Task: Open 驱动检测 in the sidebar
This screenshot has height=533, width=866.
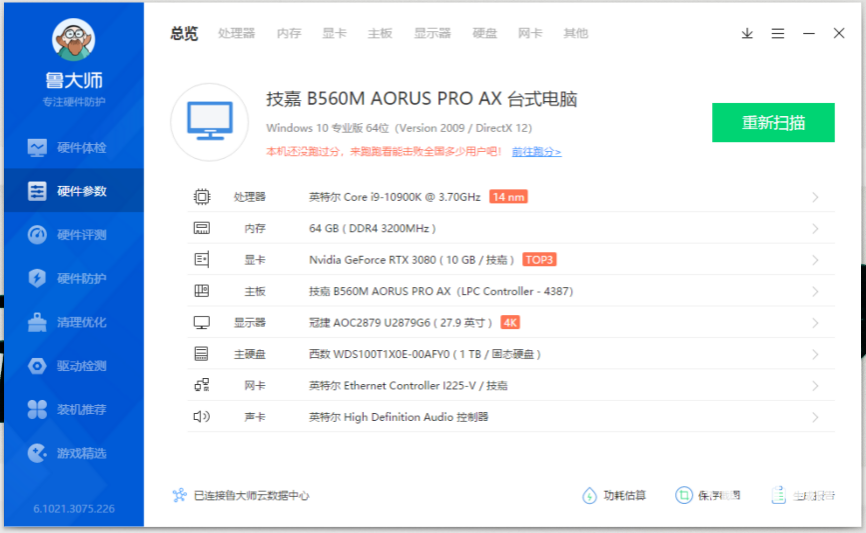Action: [x=72, y=366]
